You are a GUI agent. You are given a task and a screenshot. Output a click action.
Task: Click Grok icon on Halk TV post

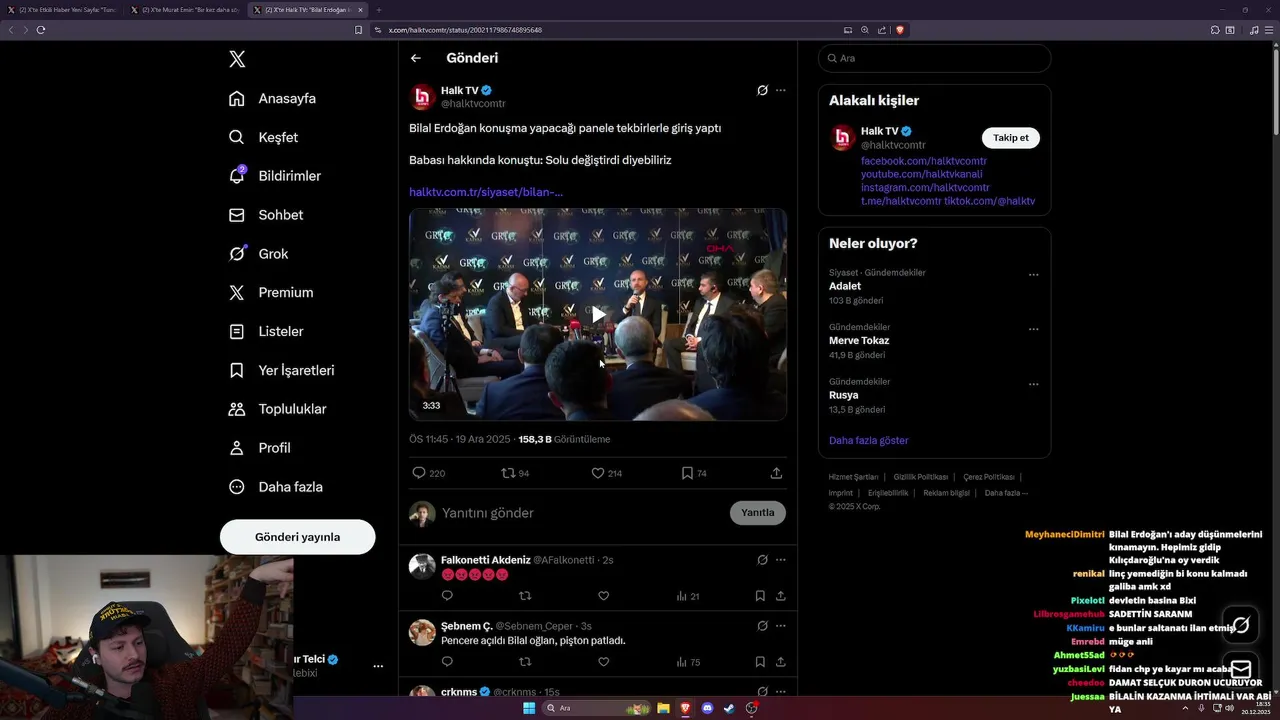point(762,90)
